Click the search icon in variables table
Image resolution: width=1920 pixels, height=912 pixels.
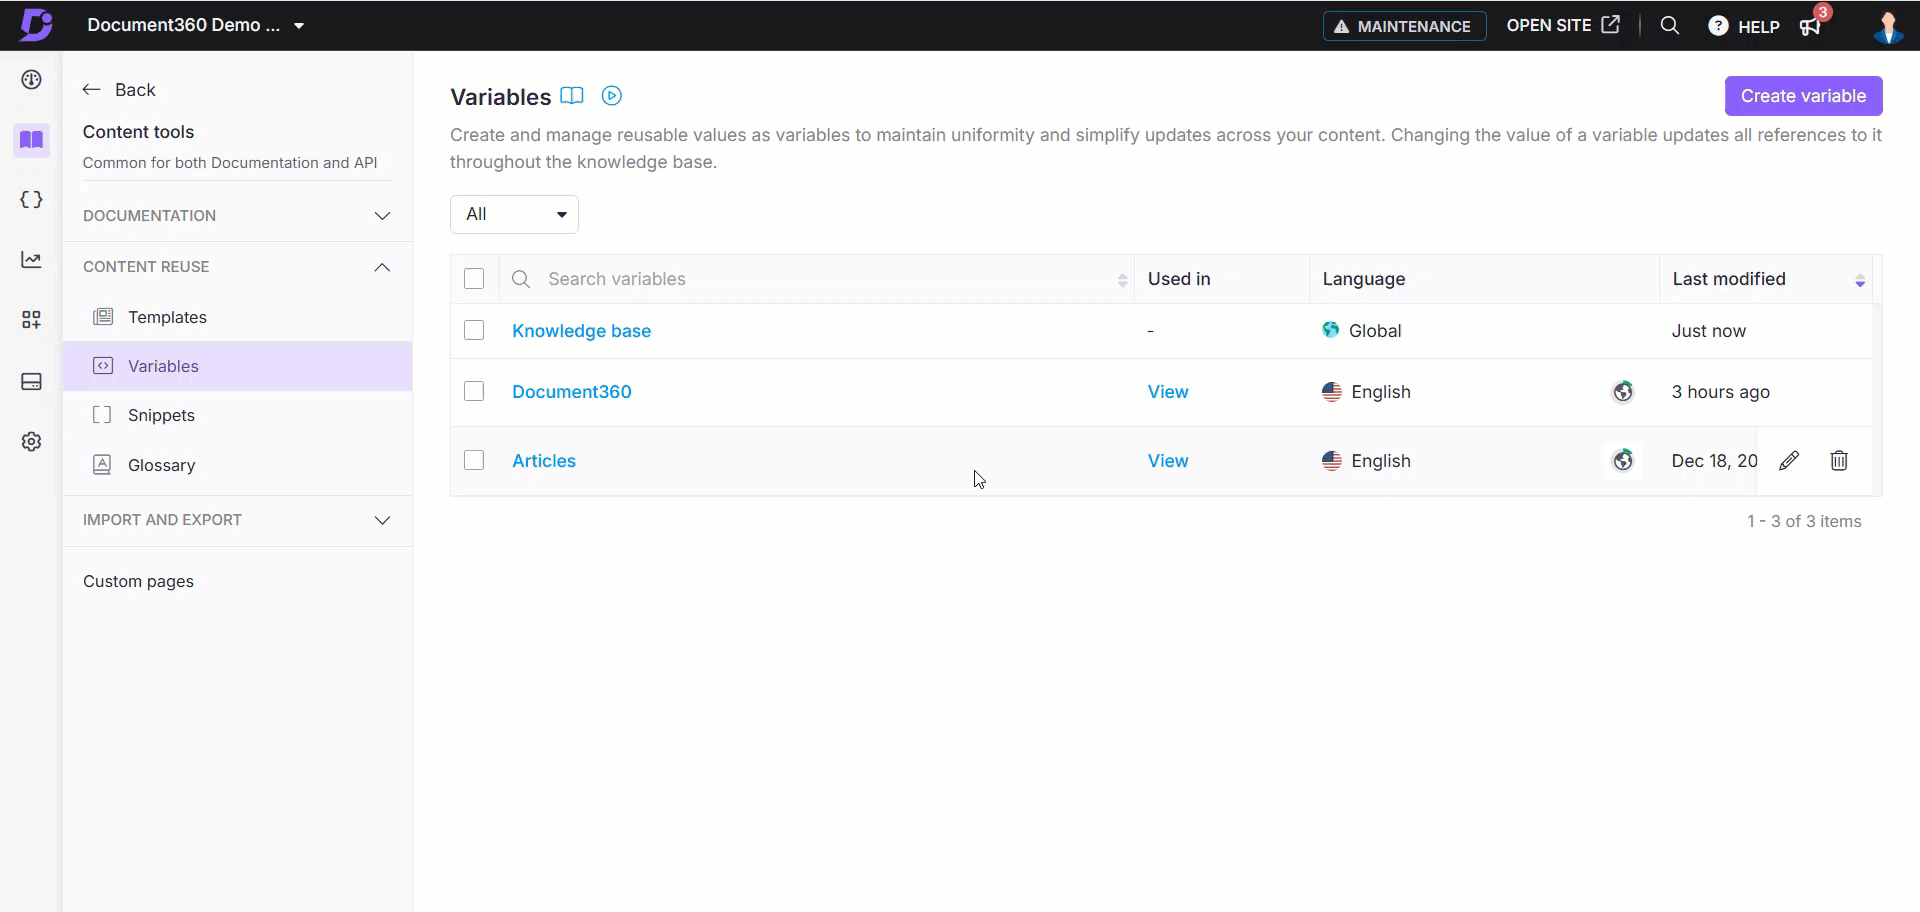pyautogui.click(x=521, y=279)
